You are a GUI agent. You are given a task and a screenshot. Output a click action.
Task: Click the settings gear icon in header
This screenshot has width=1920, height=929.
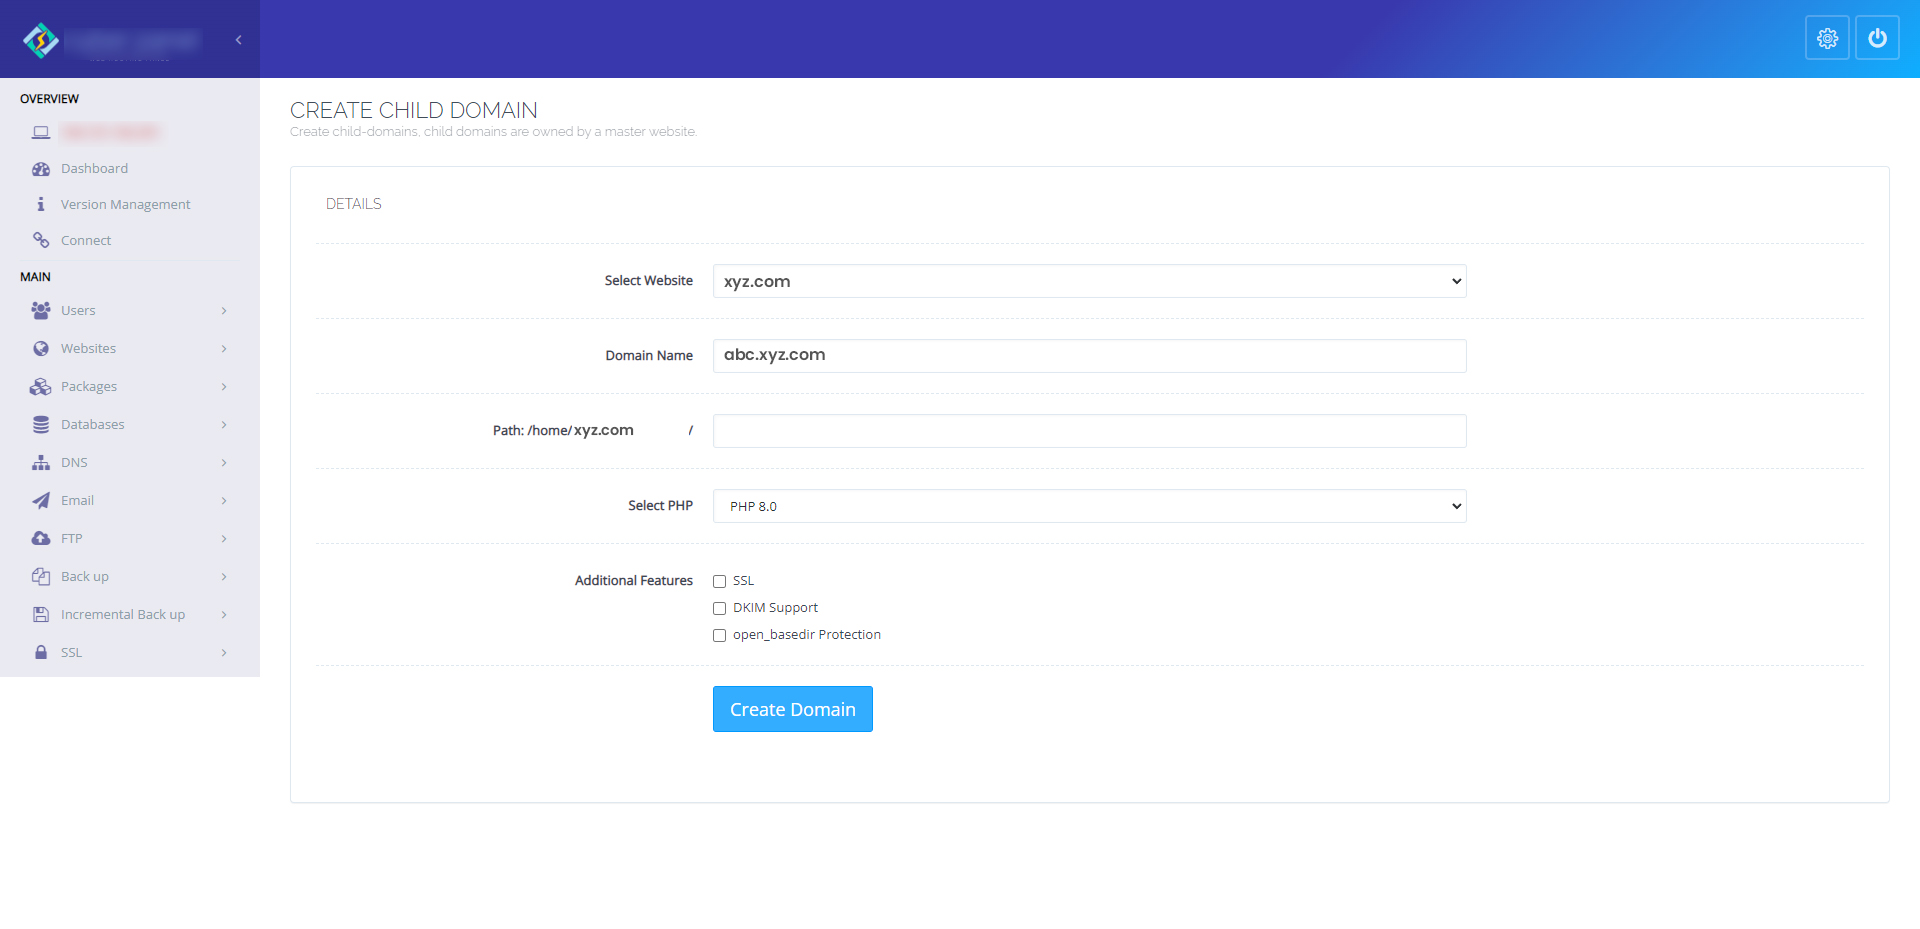(1826, 38)
